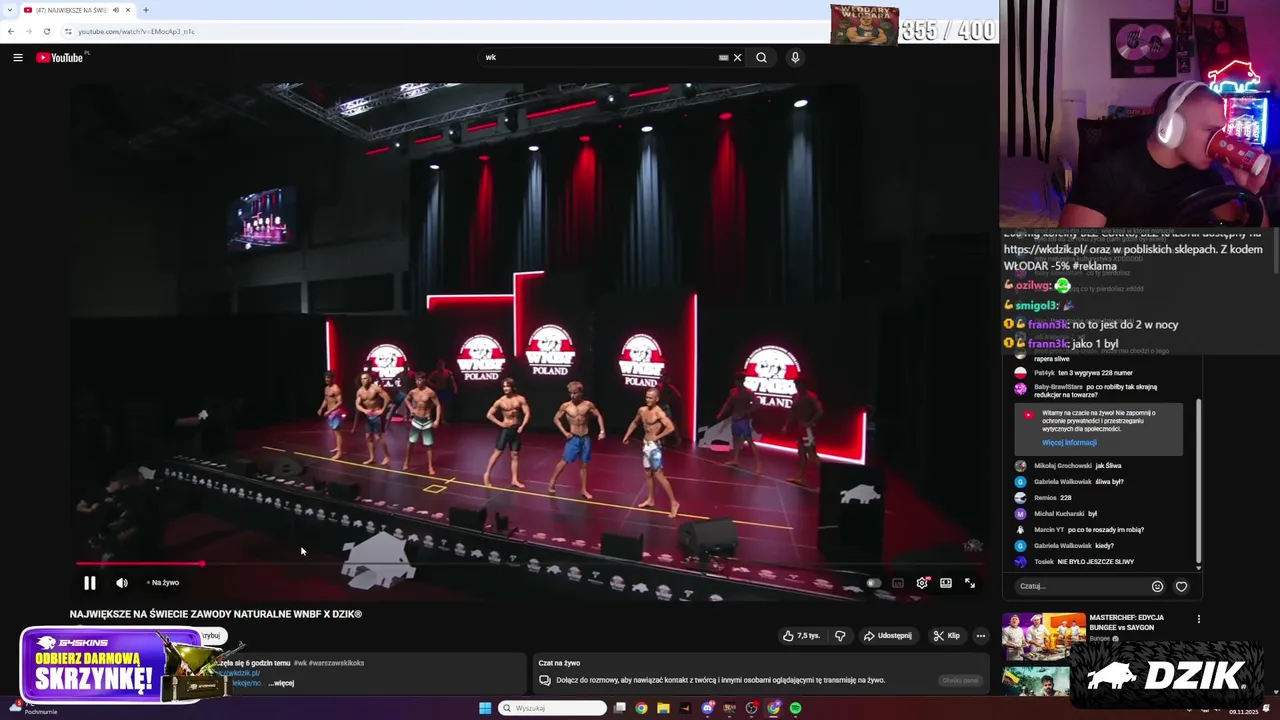The height and width of the screenshot is (720, 1280).
Task: Like the video (7,5 tys.)
Action: click(x=801, y=636)
